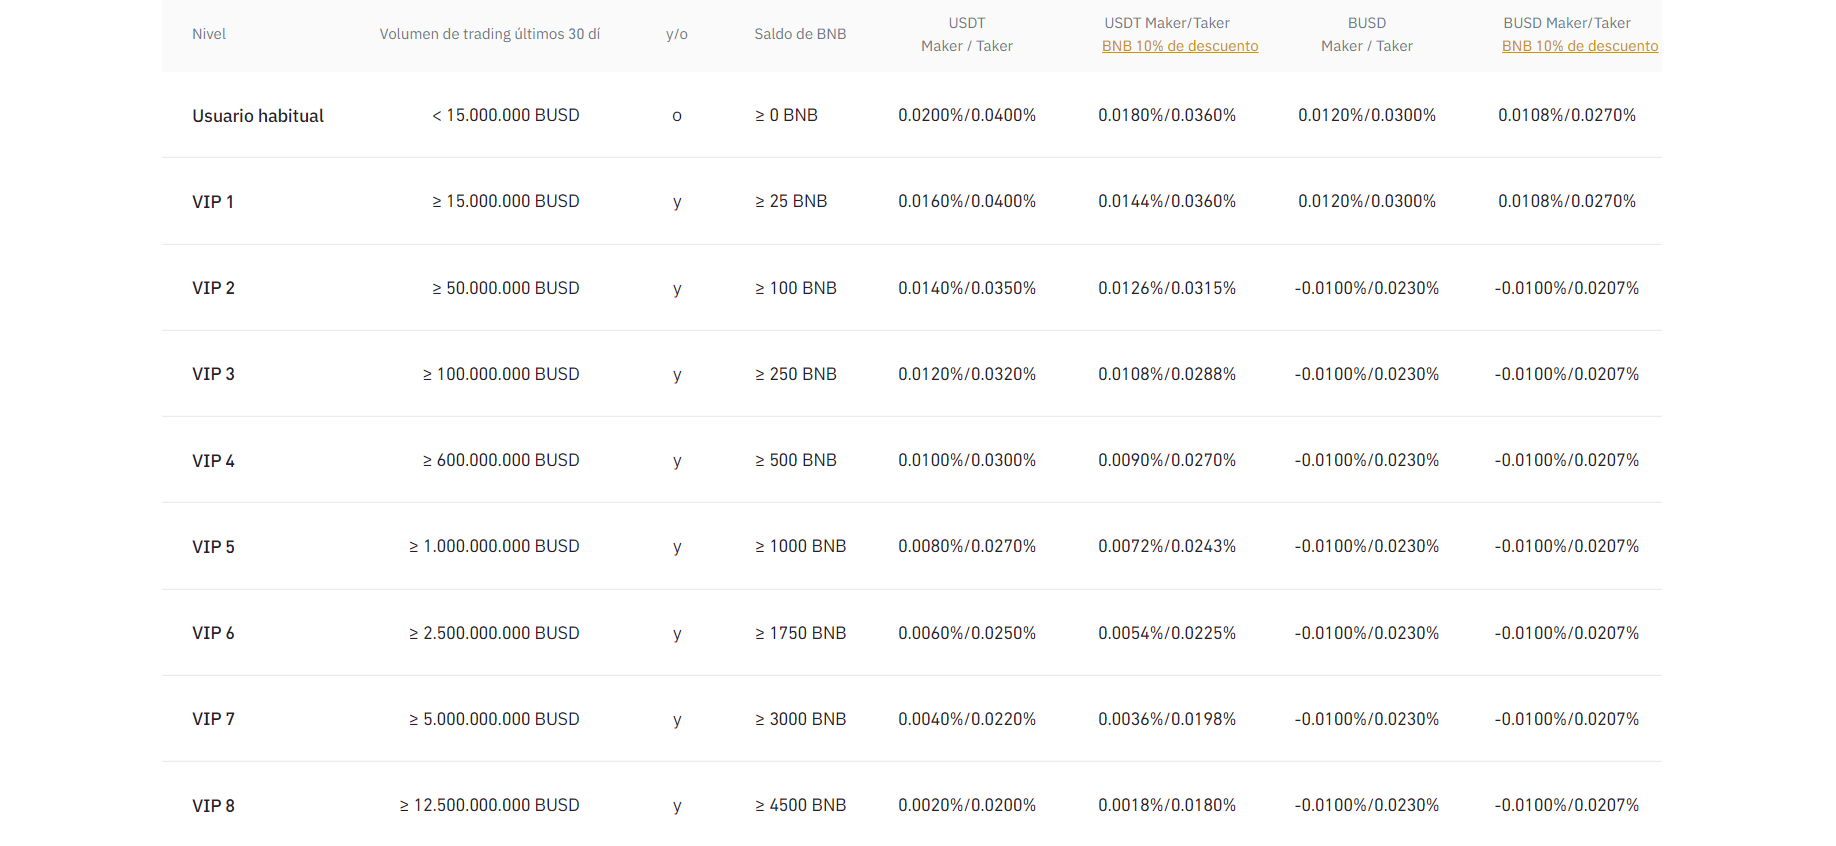
Task: Click the Nivel column header
Action: 209,34
